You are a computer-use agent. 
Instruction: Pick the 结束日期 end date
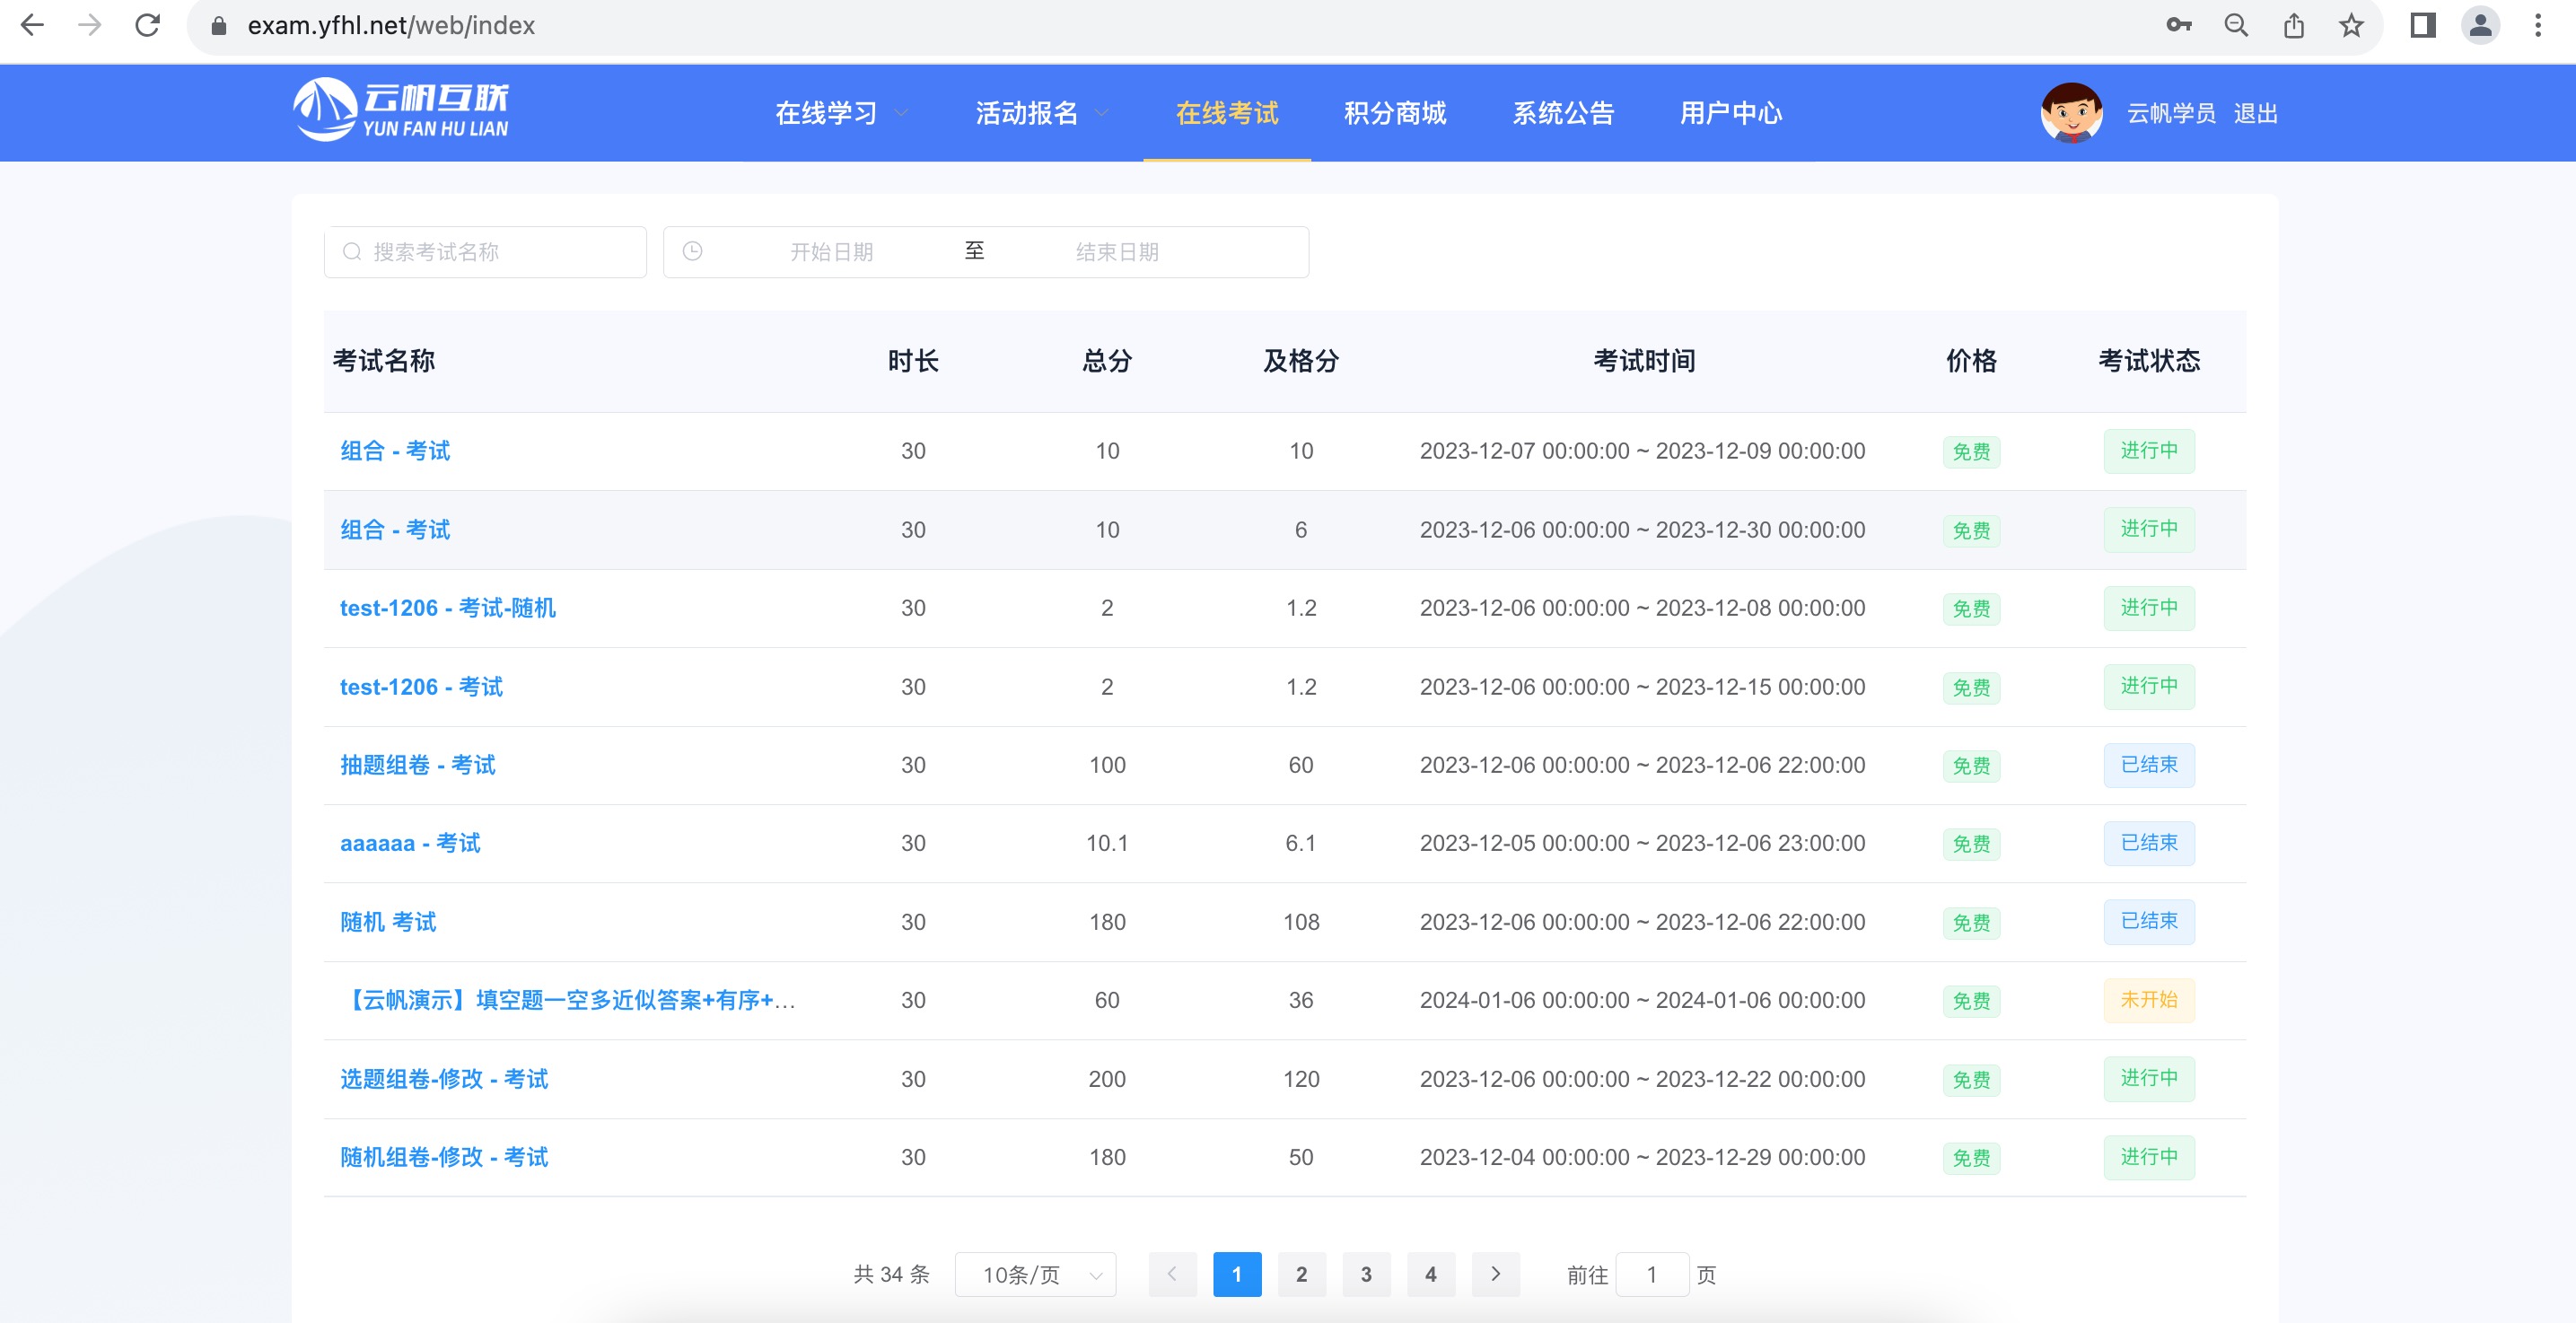(1117, 252)
